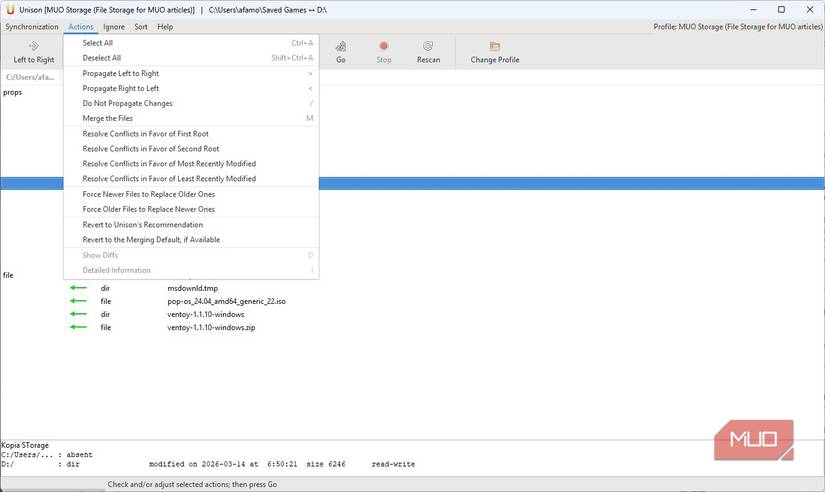The height and width of the screenshot is (492, 825).
Task: Select pop-os_24.04_amd64_generic_22.iso file name
Action: pyautogui.click(x=227, y=302)
